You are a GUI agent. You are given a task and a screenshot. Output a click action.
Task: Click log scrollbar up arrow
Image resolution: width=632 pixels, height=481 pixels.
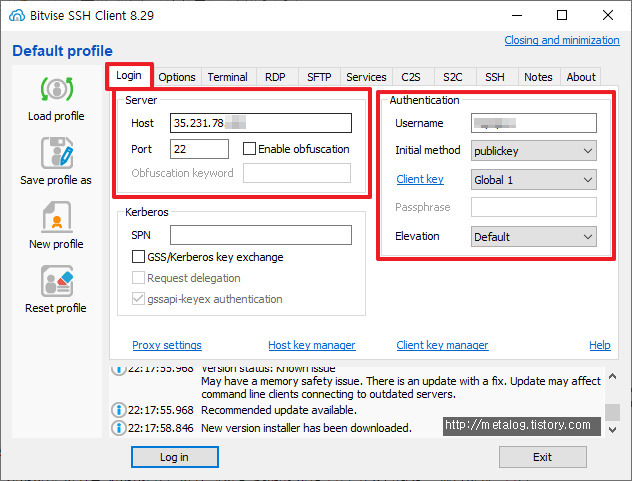coord(613,377)
